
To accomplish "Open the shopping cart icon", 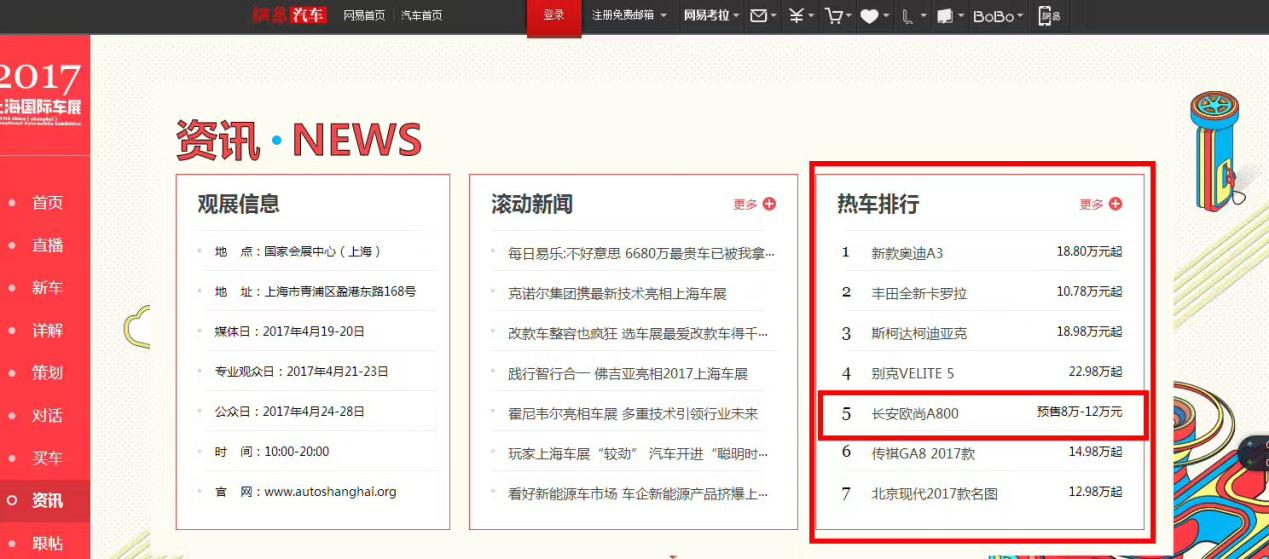I will point(833,16).
